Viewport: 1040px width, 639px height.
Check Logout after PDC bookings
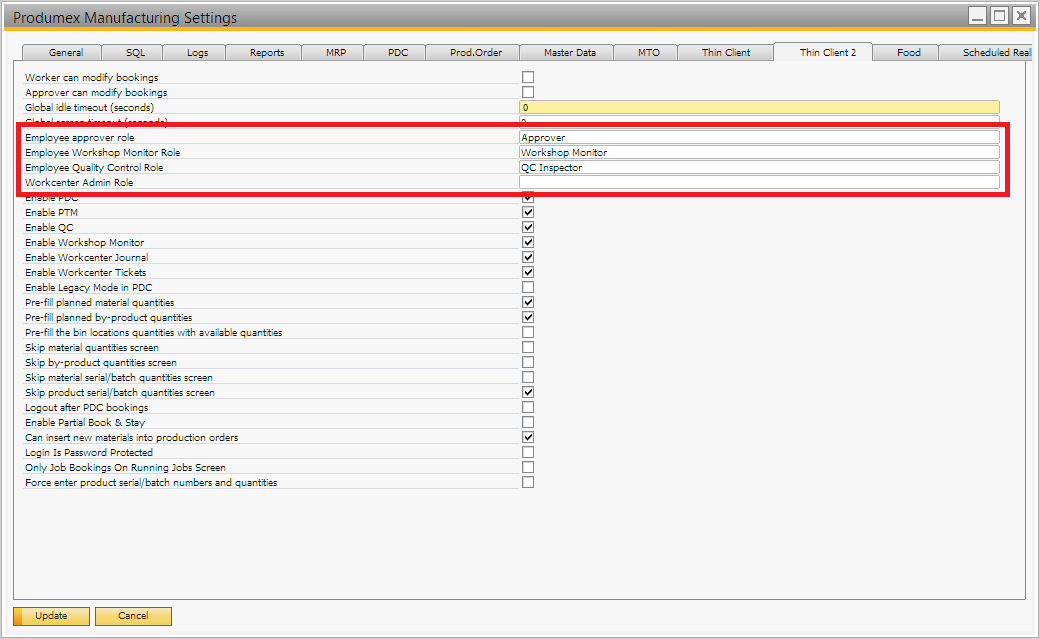pyautogui.click(x=528, y=407)
